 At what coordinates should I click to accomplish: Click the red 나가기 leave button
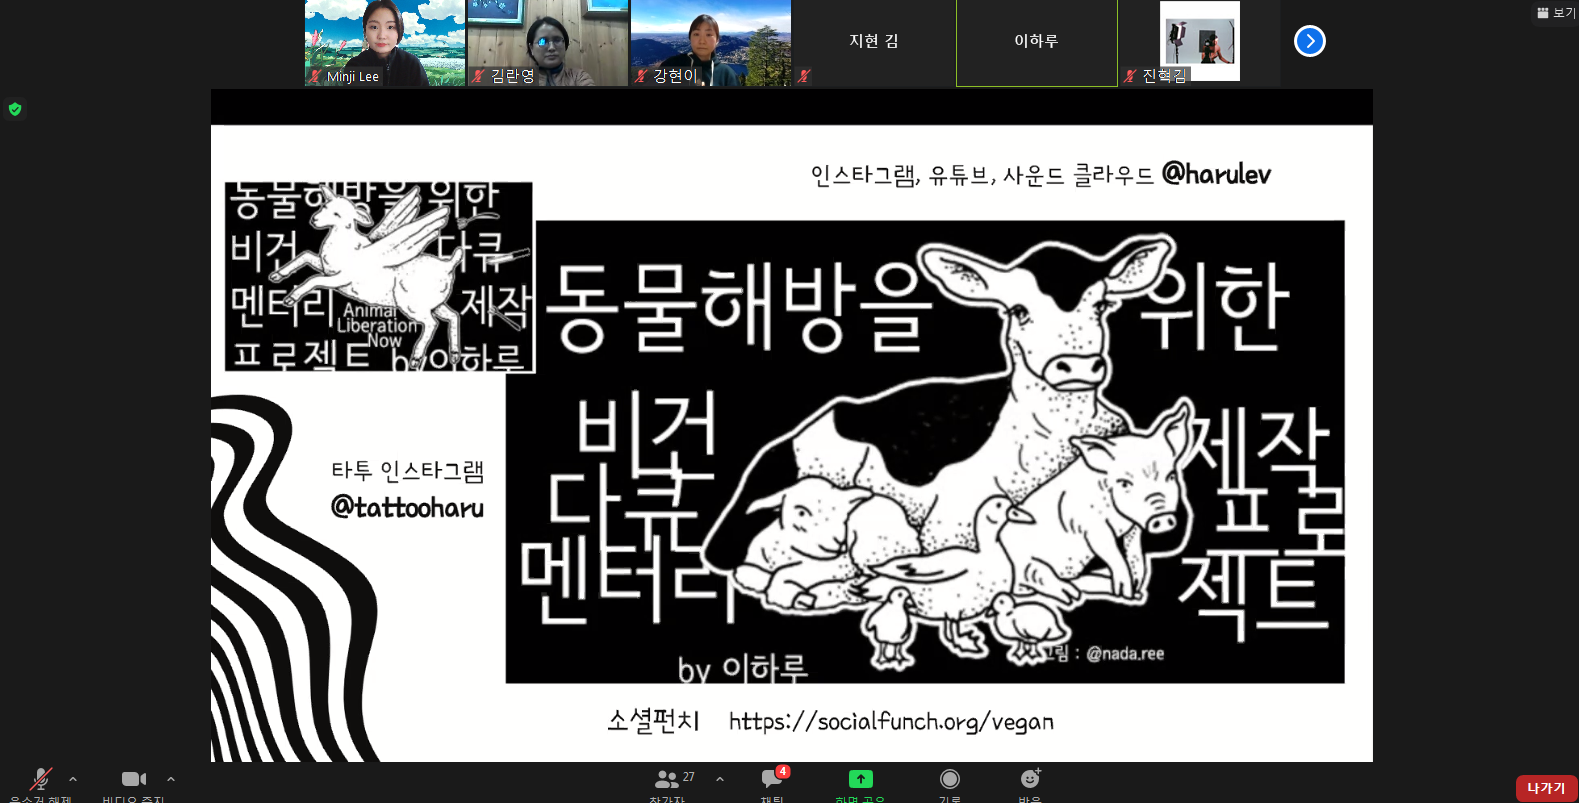pos(1546,788)
